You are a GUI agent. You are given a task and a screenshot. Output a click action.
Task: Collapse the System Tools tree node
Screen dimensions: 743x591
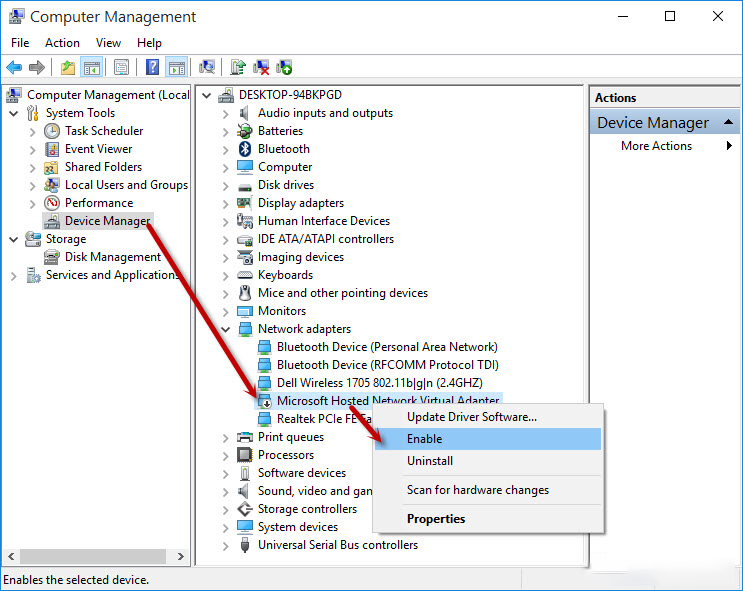[14, 113]
